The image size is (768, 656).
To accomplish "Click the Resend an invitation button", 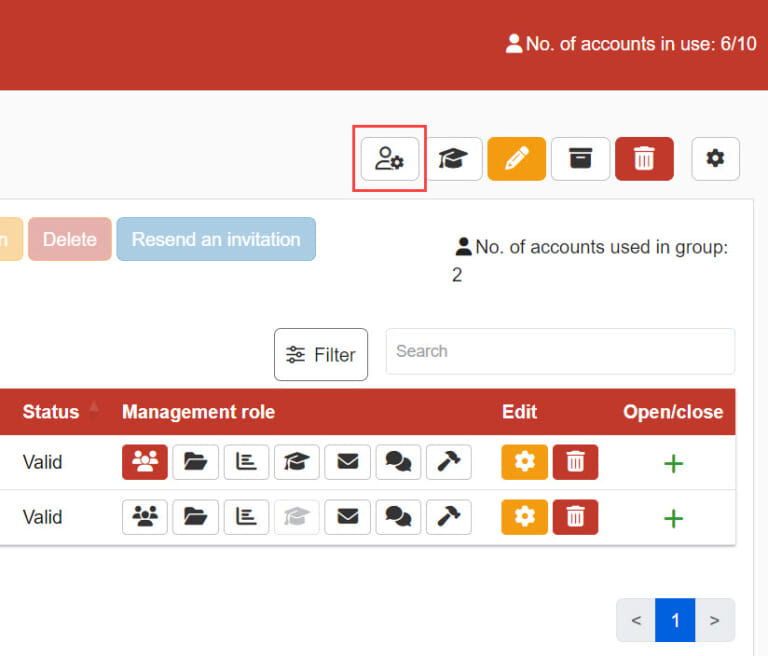I will (x=216, y=239).
